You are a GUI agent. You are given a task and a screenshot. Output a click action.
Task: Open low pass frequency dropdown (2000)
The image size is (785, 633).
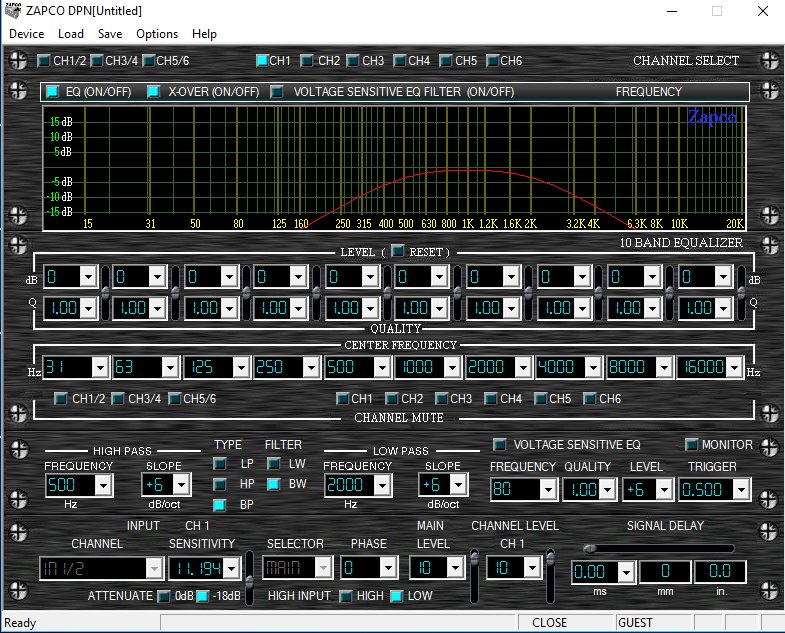382,485
